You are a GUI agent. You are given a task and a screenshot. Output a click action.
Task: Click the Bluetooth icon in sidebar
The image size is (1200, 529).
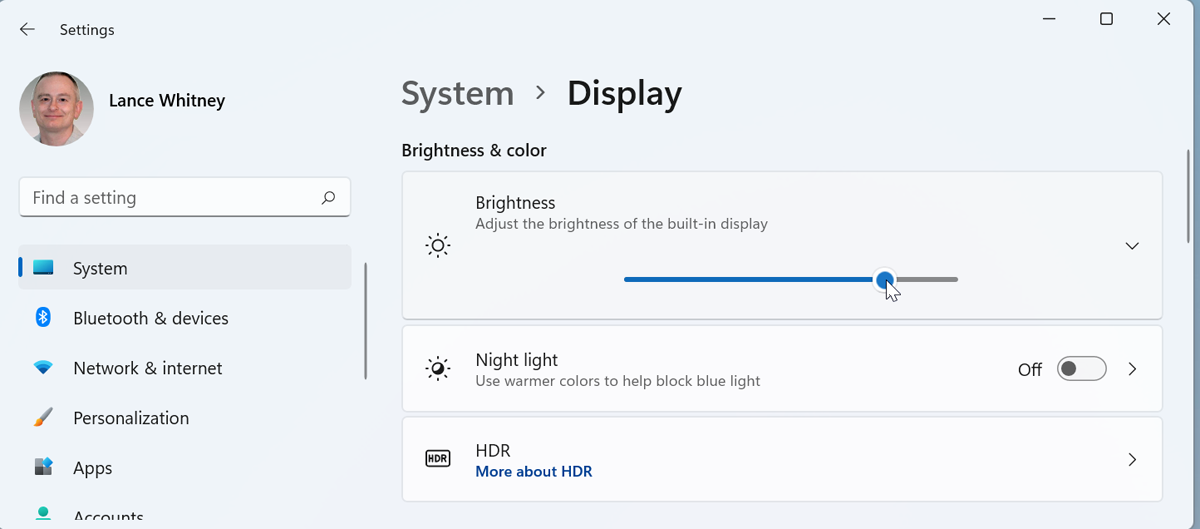[43, 318]
